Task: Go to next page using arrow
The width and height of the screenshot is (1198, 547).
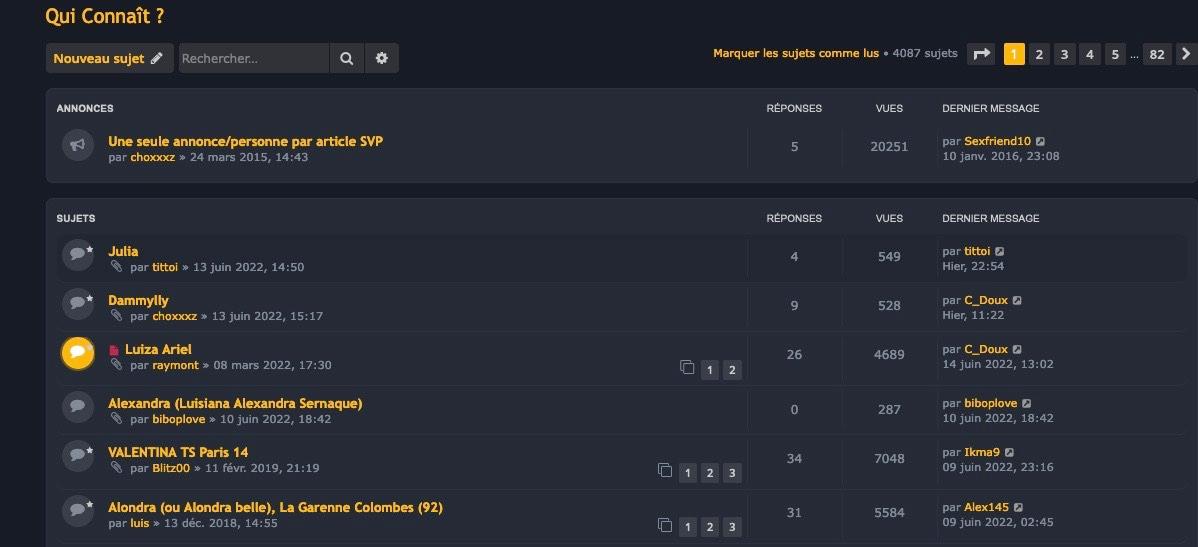Action: click(x=1185, y=54)
